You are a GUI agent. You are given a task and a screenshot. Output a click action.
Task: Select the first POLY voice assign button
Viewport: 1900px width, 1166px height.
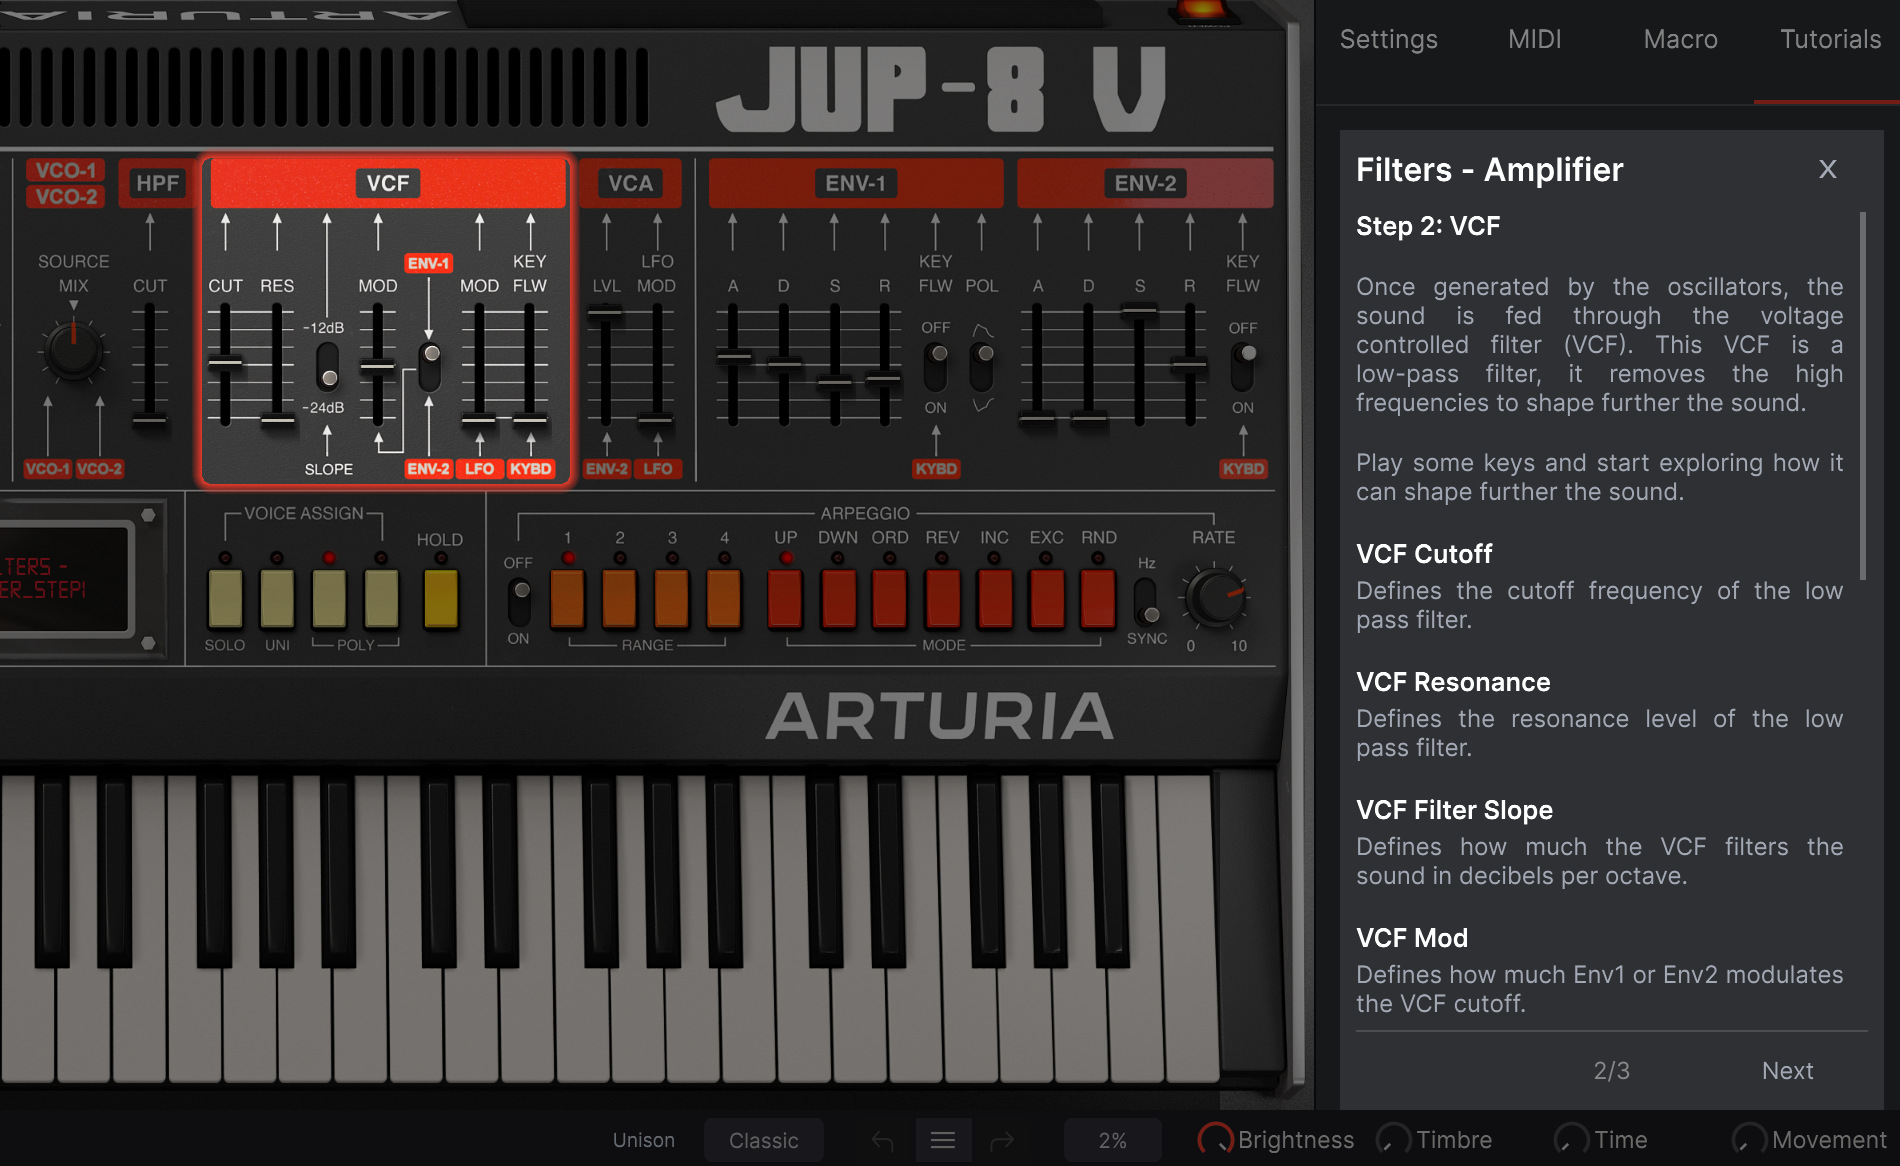pyautogui.click(x=329, y=599)
